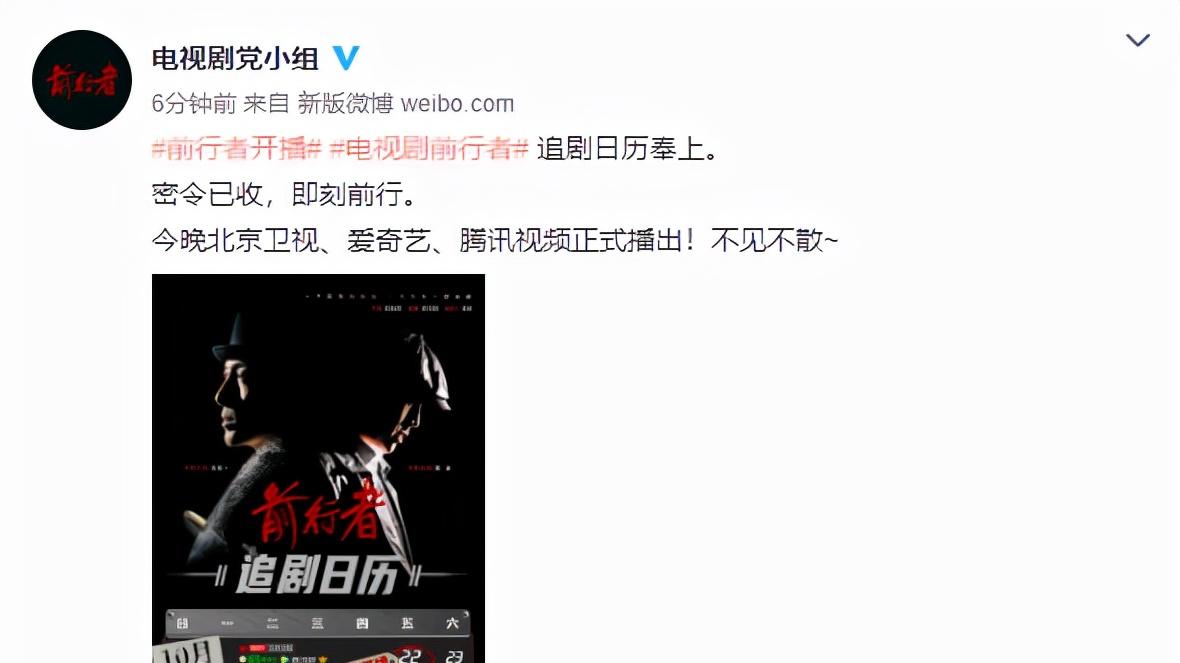
Task: Open the 电视剧党小组 account name
Action: click(x=236, y=58)
